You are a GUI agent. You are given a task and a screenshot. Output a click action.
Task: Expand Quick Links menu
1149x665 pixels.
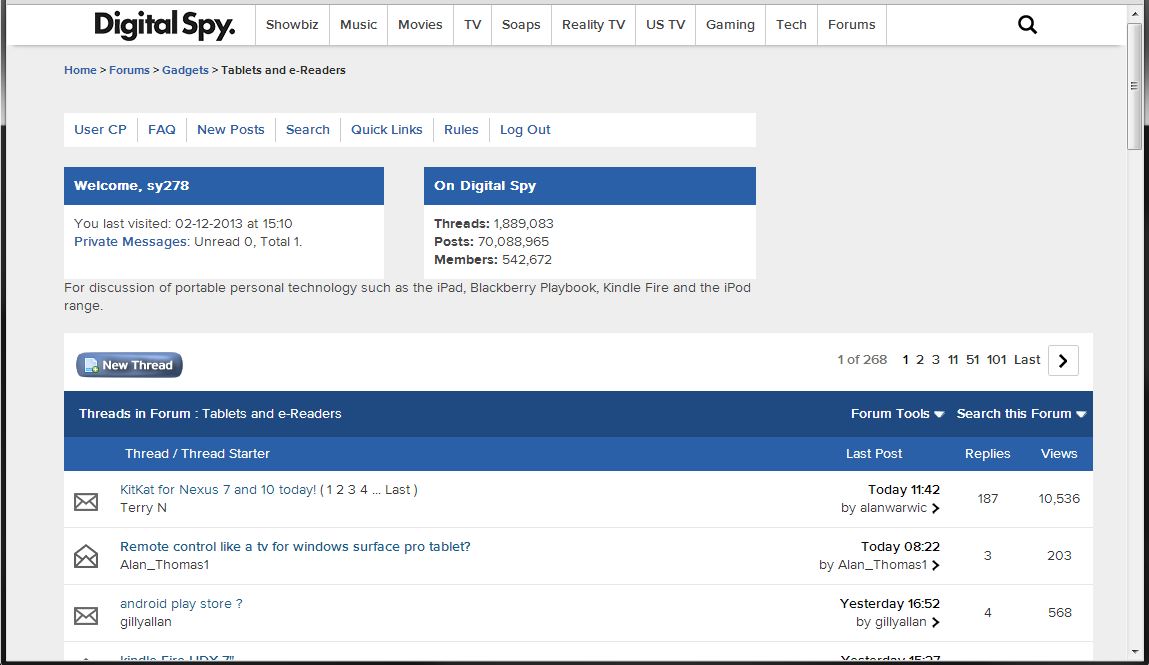pos(385,129)
